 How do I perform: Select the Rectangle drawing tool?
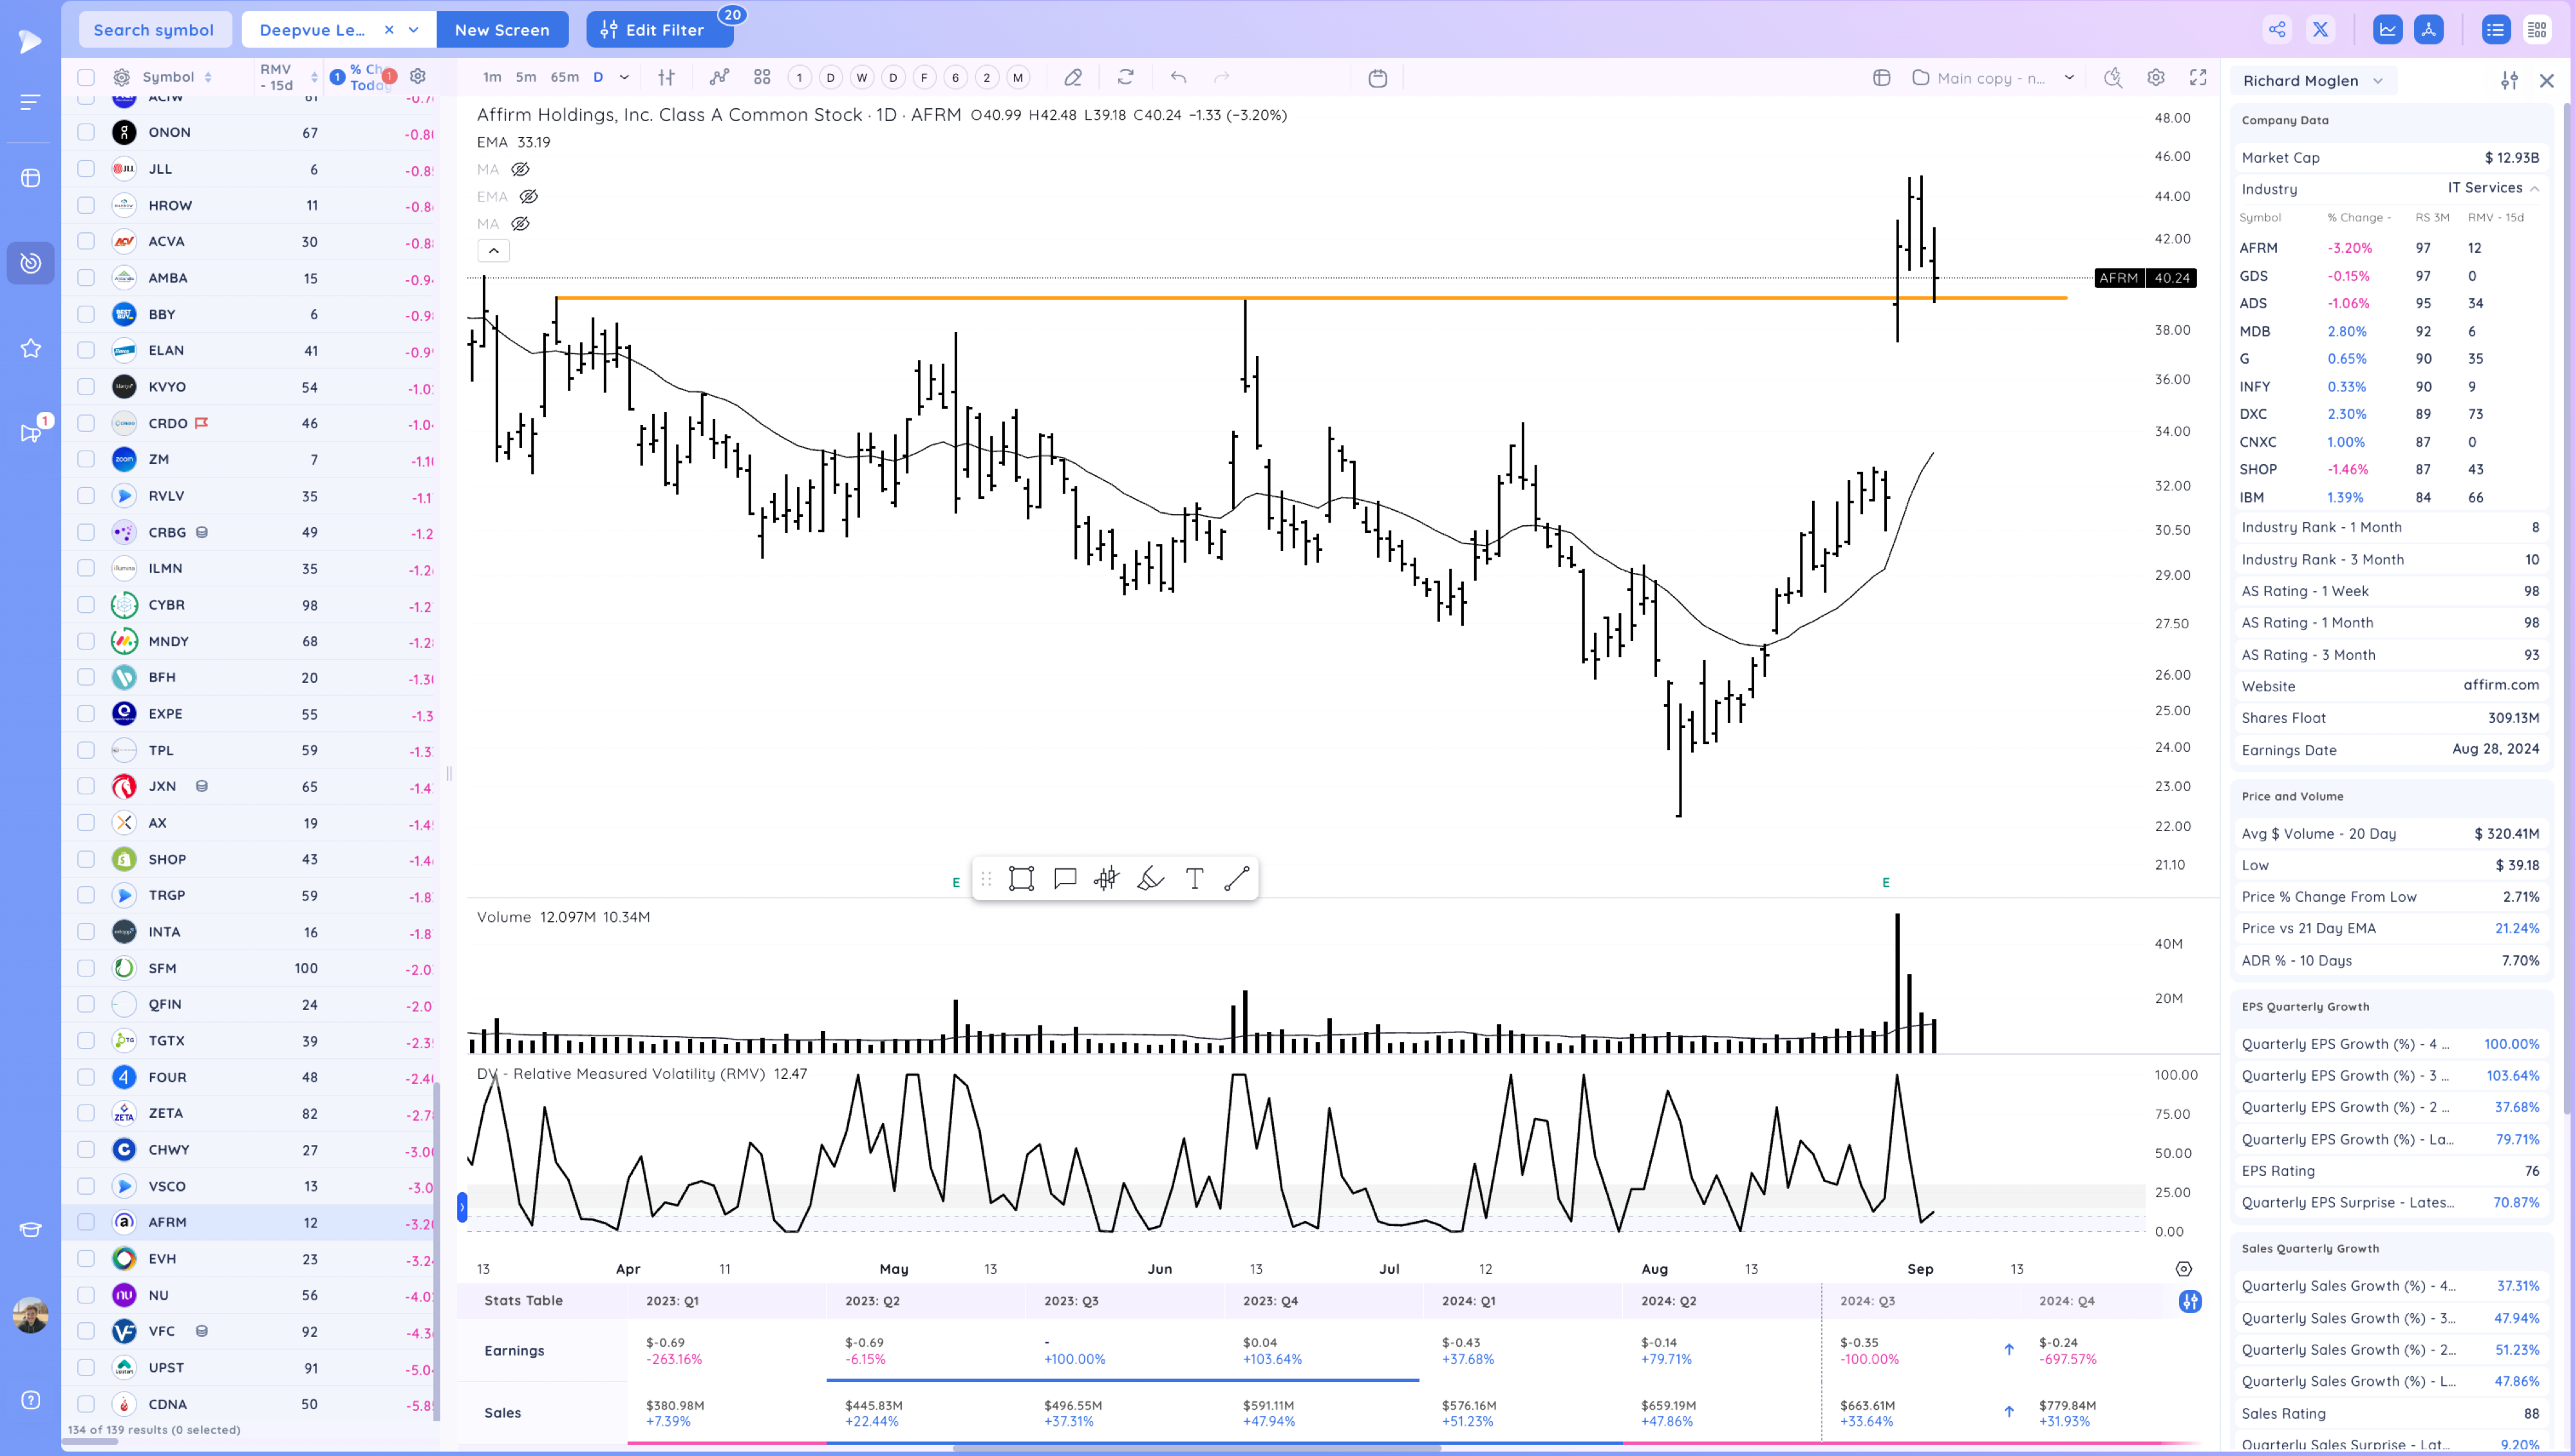1020,878
